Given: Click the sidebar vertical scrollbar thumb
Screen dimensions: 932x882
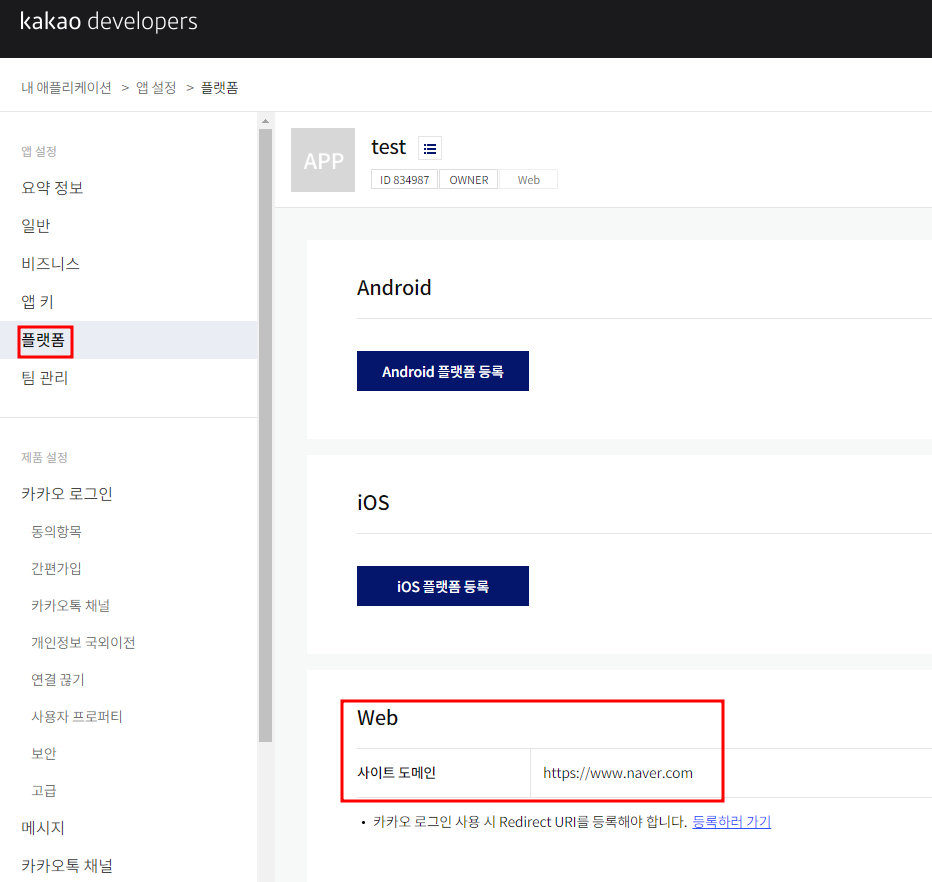Looking at the screenshot, I should pos(265,435).
